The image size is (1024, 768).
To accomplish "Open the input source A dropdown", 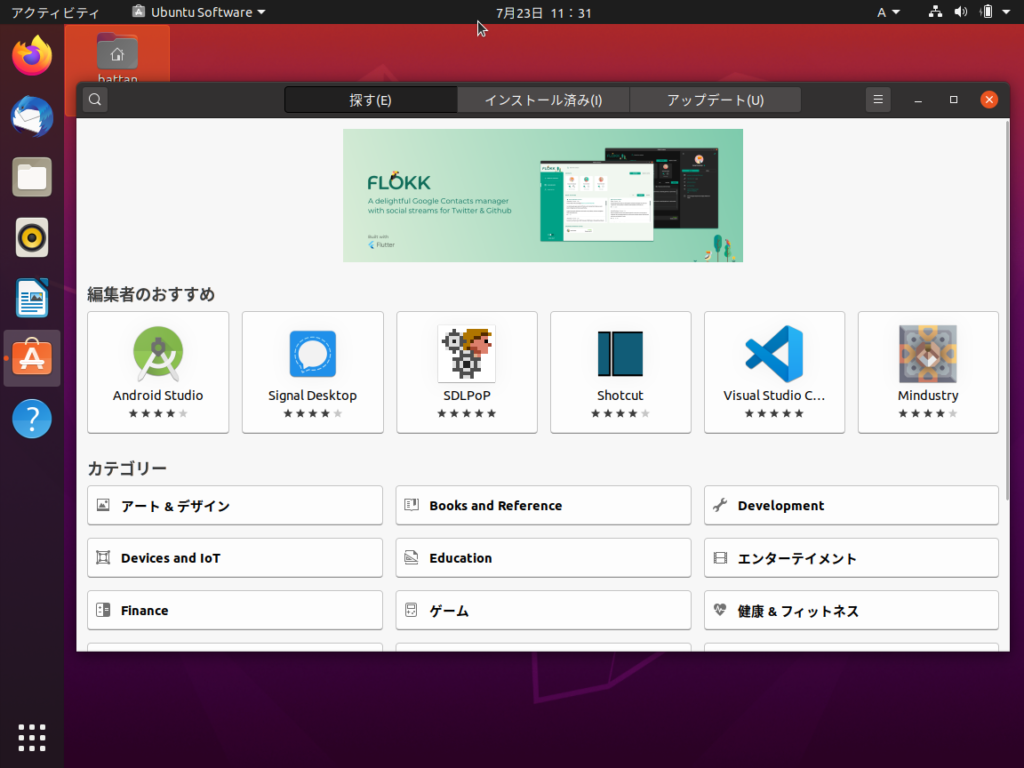I will click(888, 12).
